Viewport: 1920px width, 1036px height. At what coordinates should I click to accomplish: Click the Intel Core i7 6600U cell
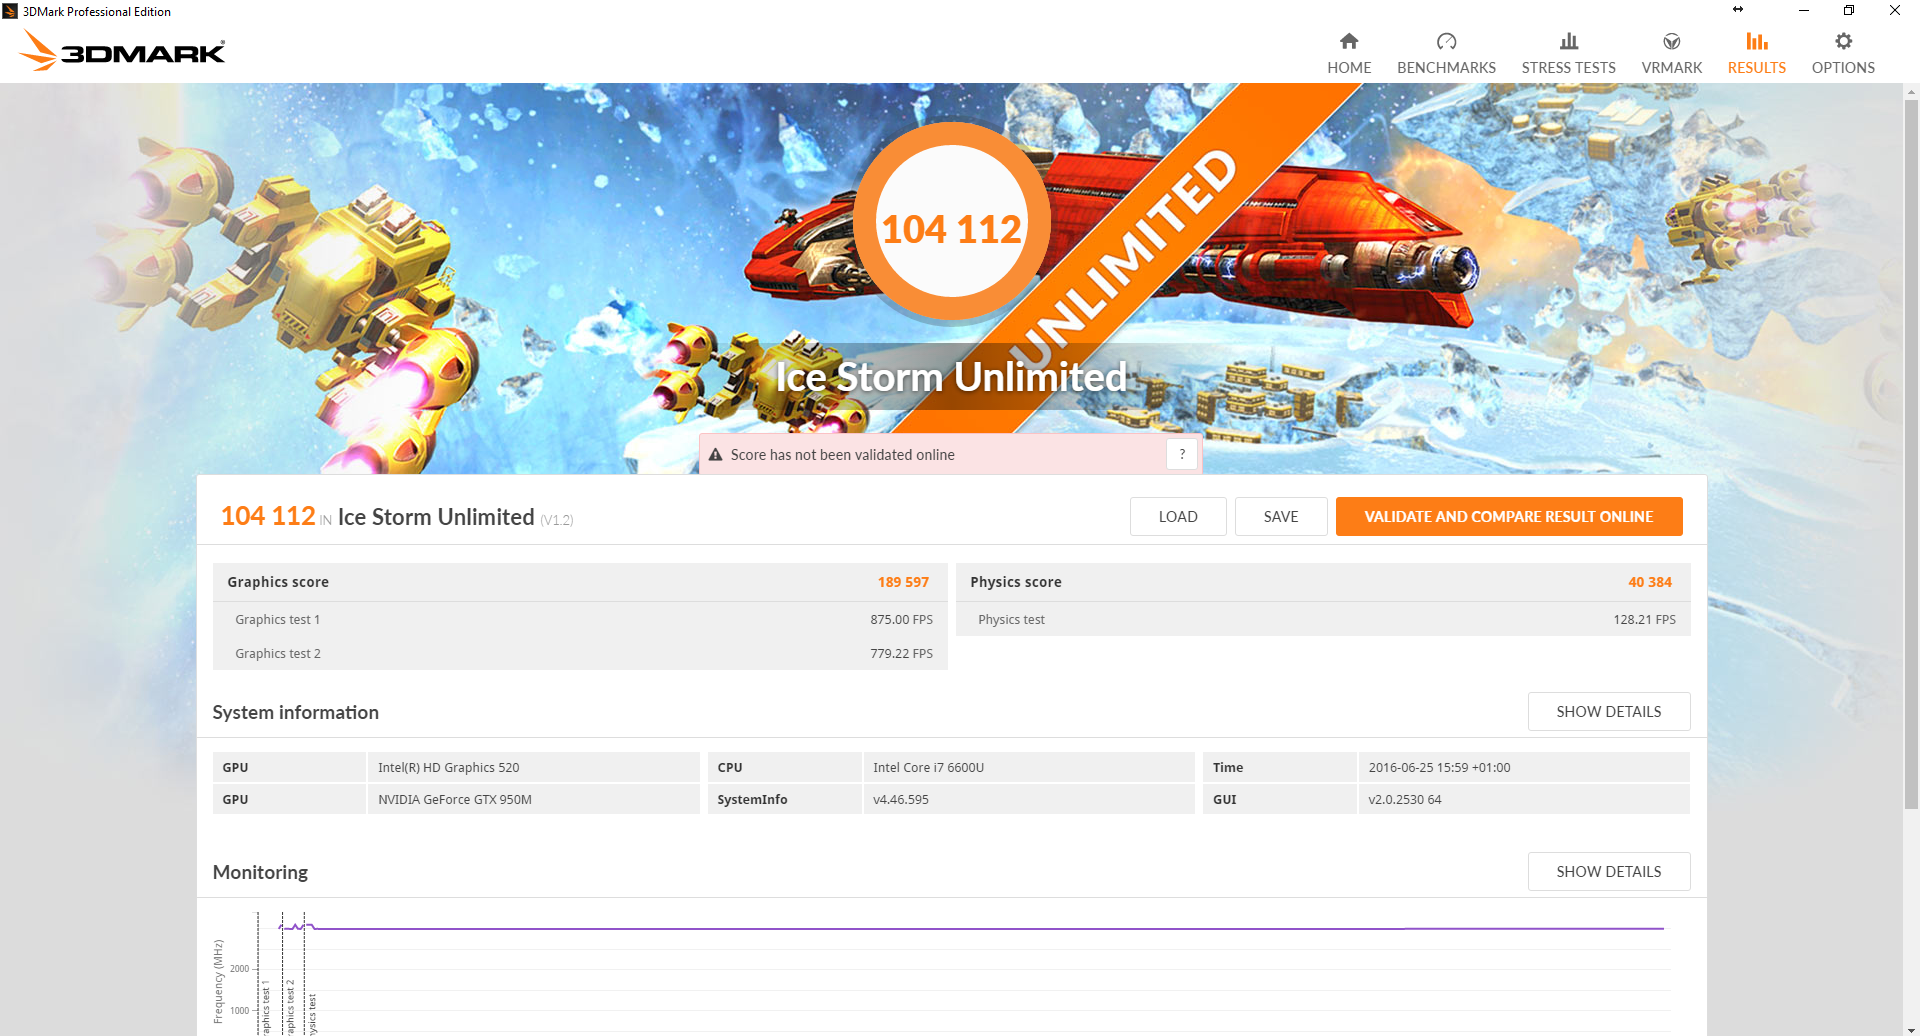click(1028, 768)
